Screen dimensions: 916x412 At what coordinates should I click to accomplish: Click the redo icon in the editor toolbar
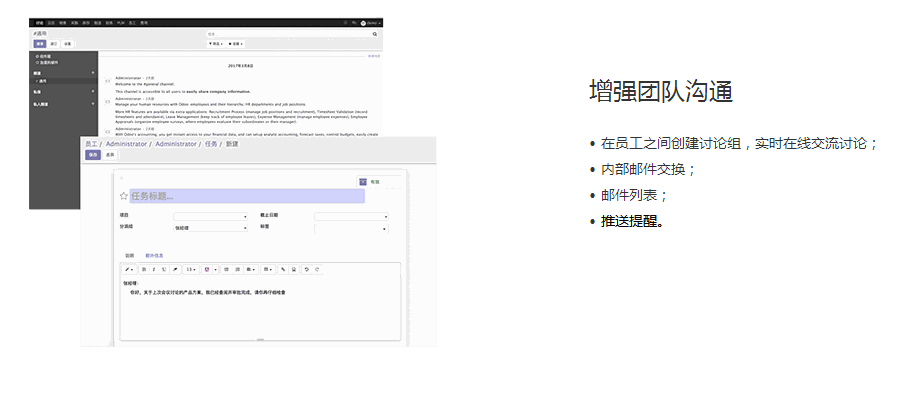click(317, 269)
